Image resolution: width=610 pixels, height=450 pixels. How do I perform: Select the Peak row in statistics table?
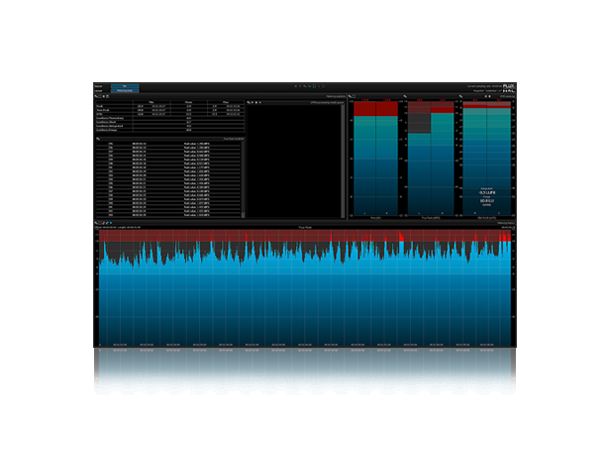tap(170, 106)
